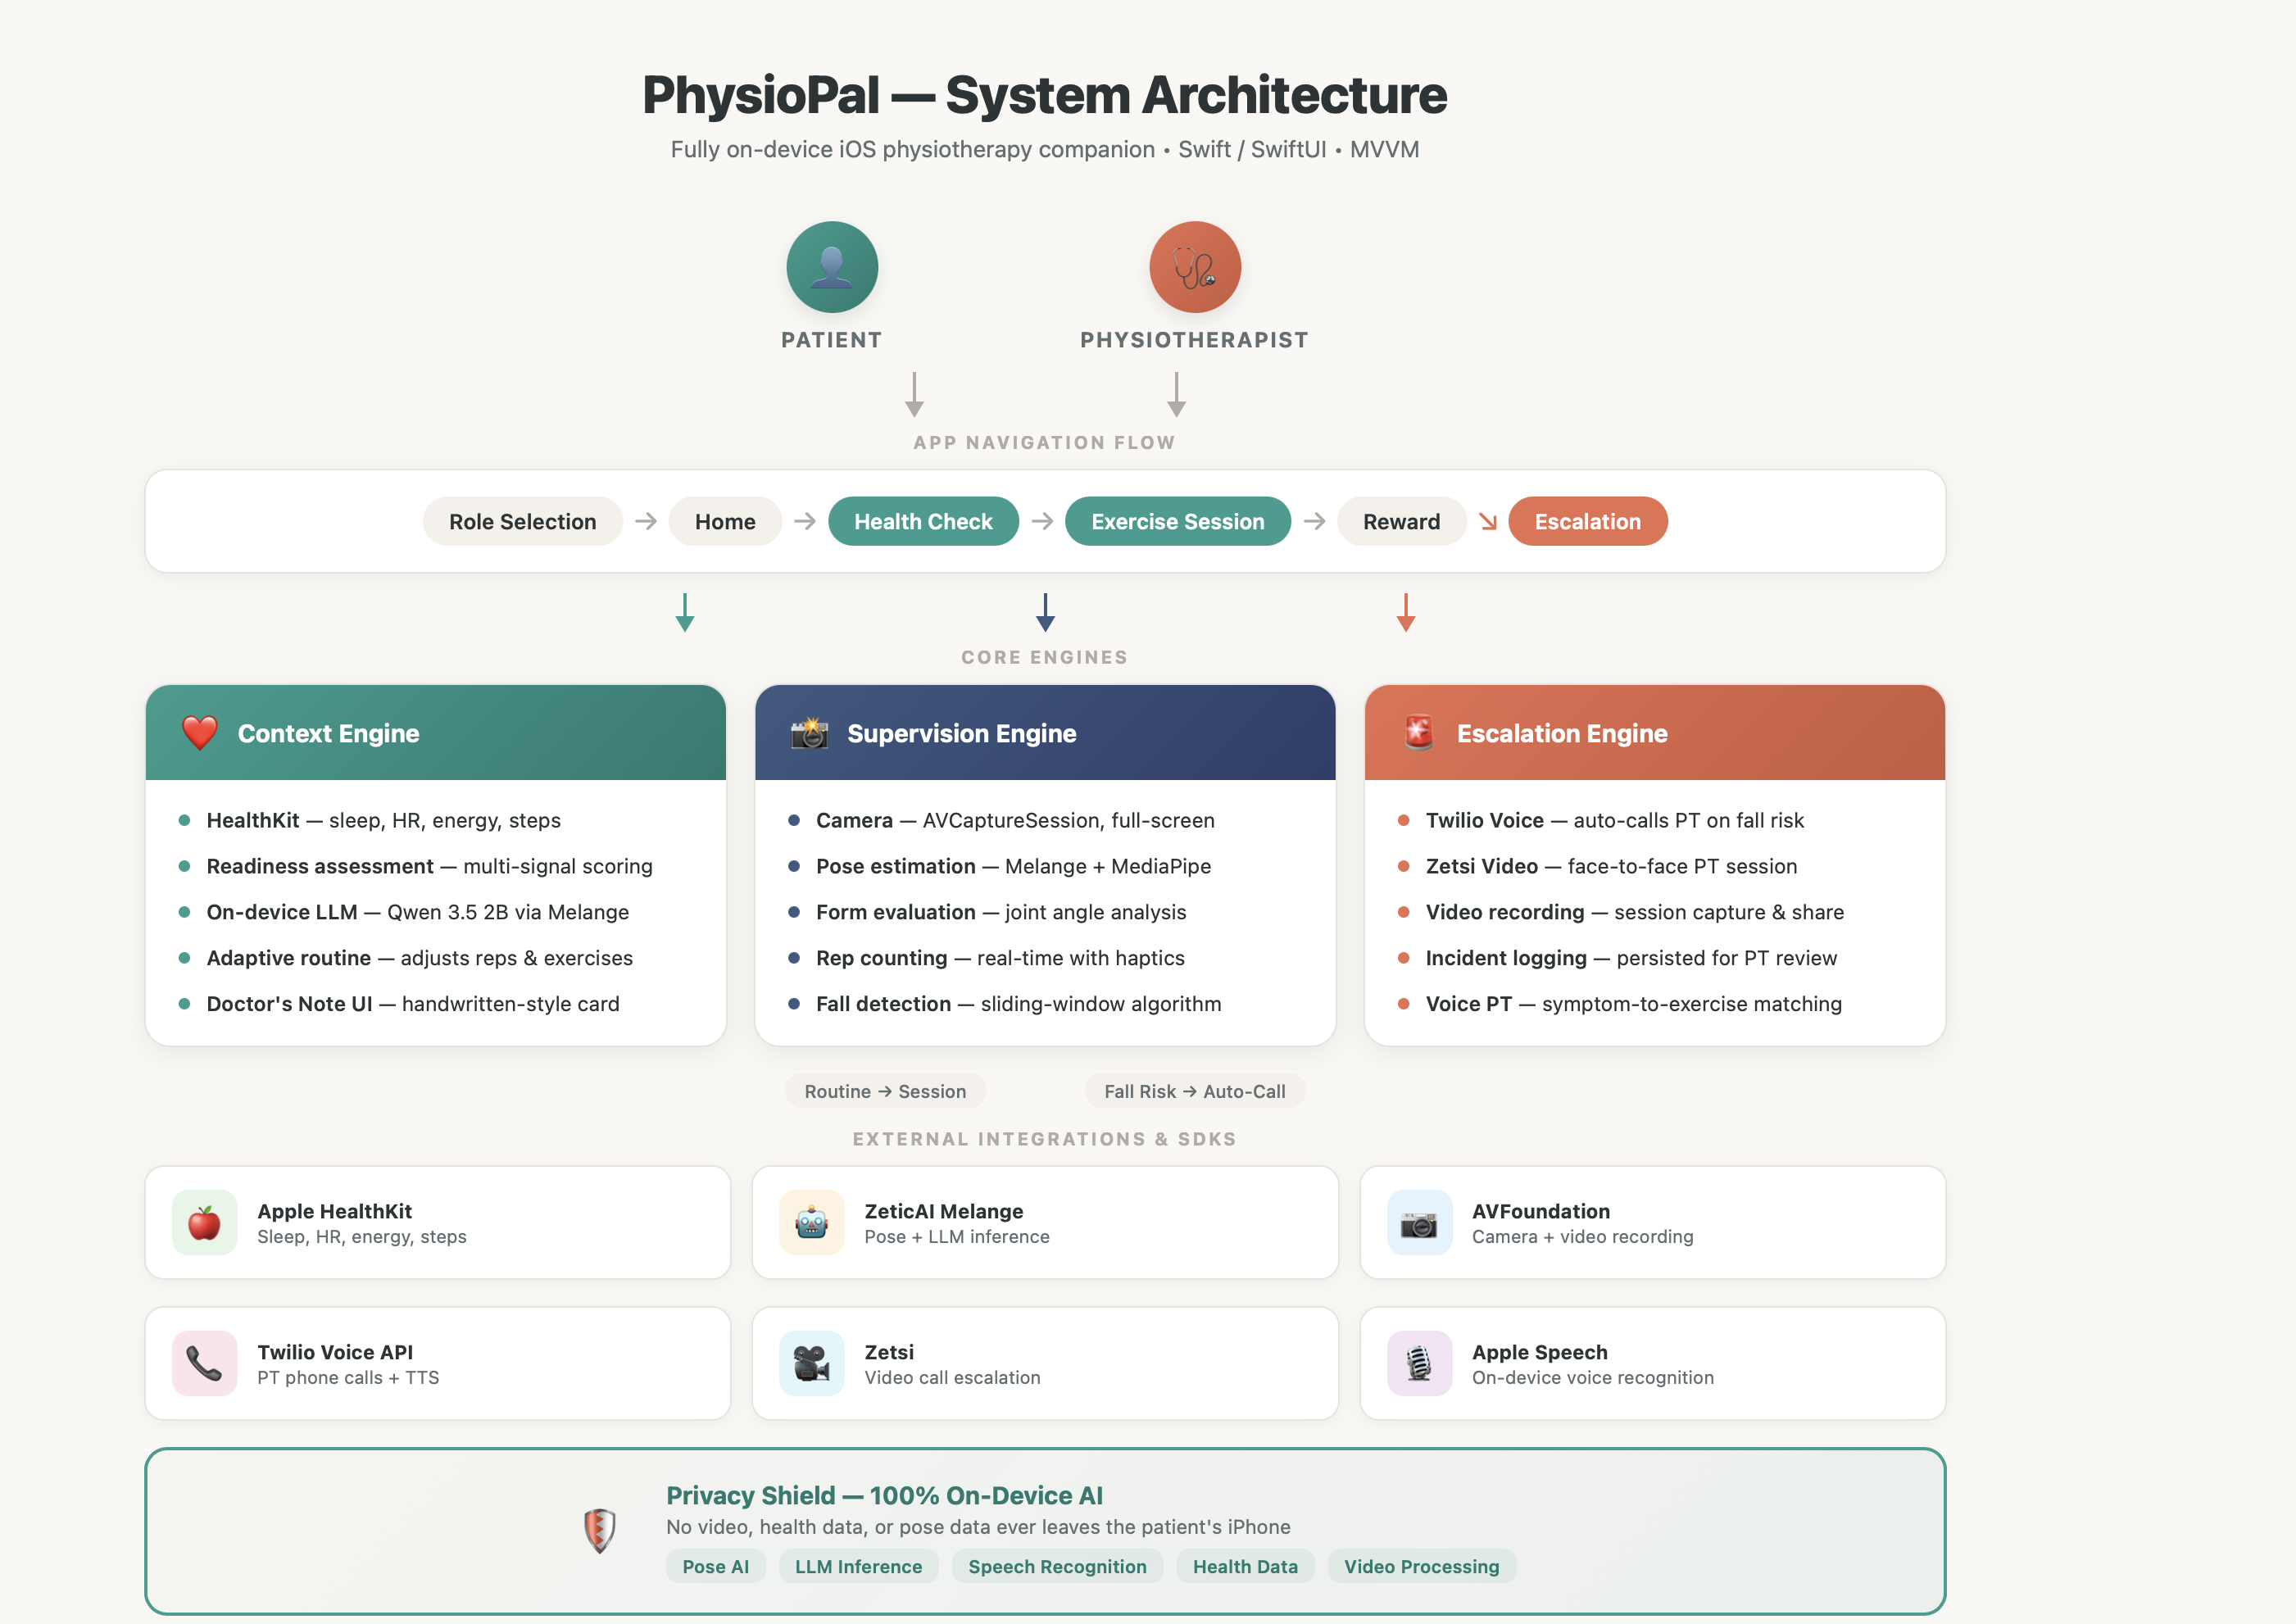Click the Twilio Voice API phone icon

pos(205,1363)
